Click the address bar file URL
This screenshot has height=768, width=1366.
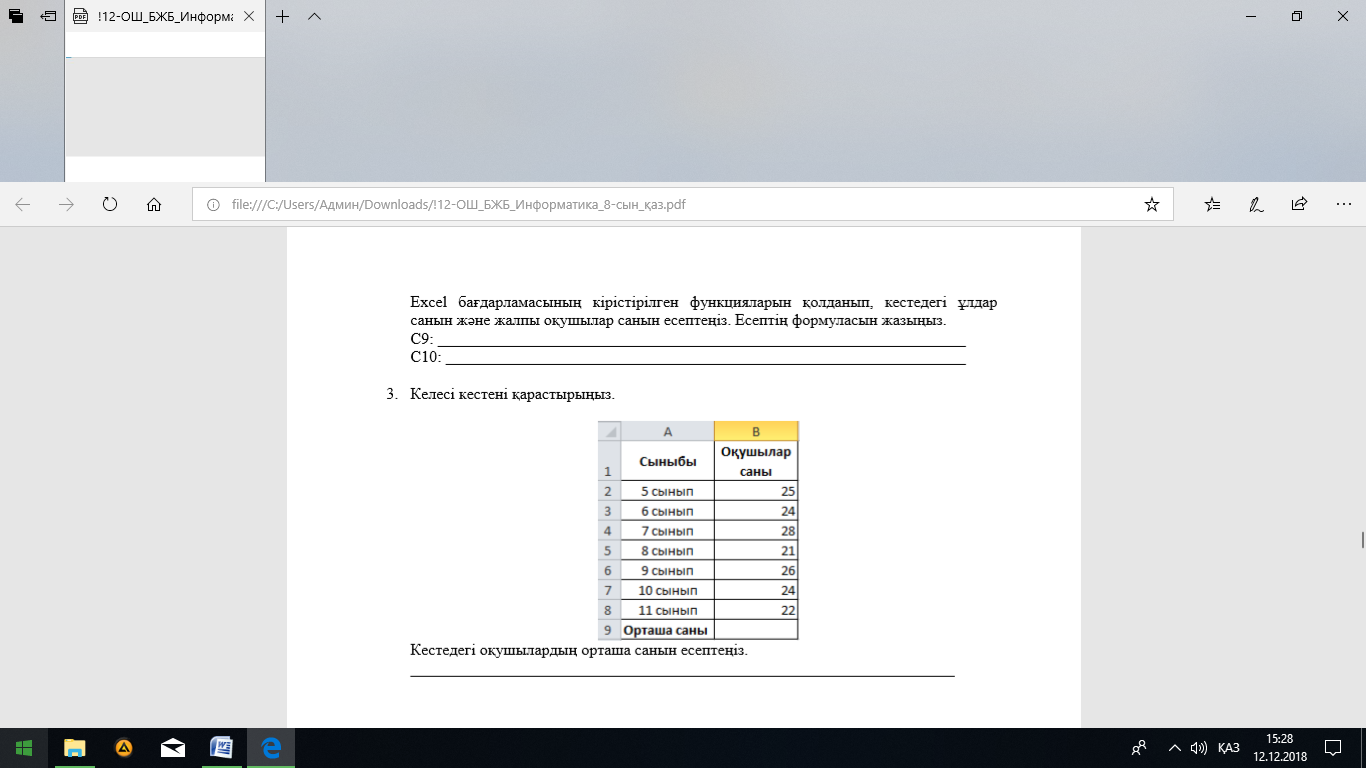(x=459, y=205)
